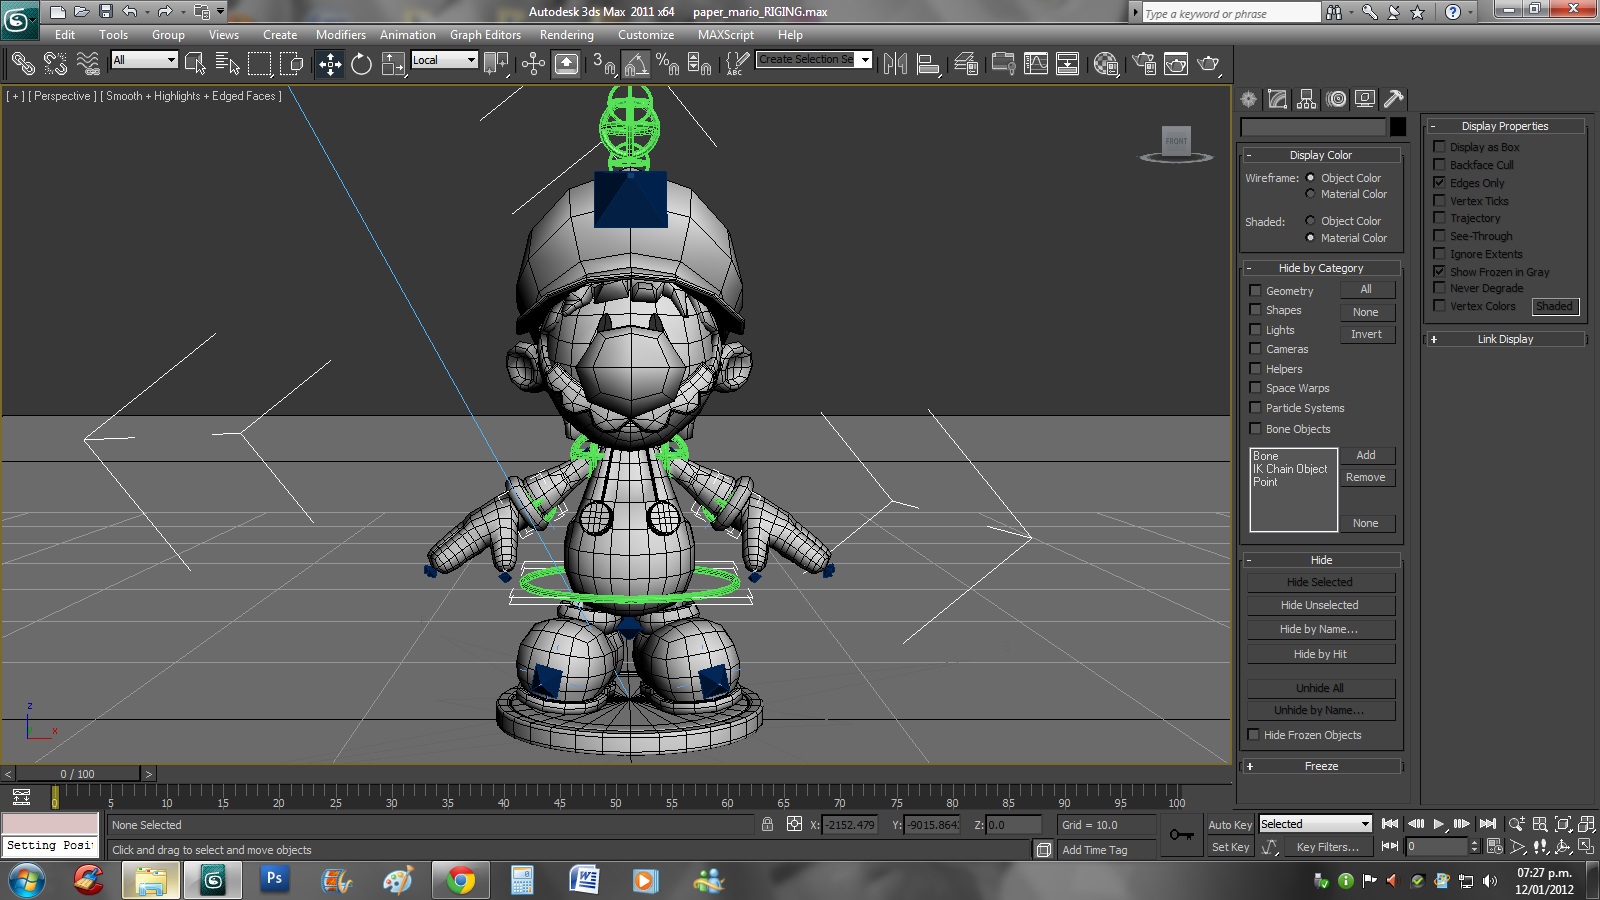Select the Link tool in toolbar
The image size is (1600, 900).
pos(22,64)
